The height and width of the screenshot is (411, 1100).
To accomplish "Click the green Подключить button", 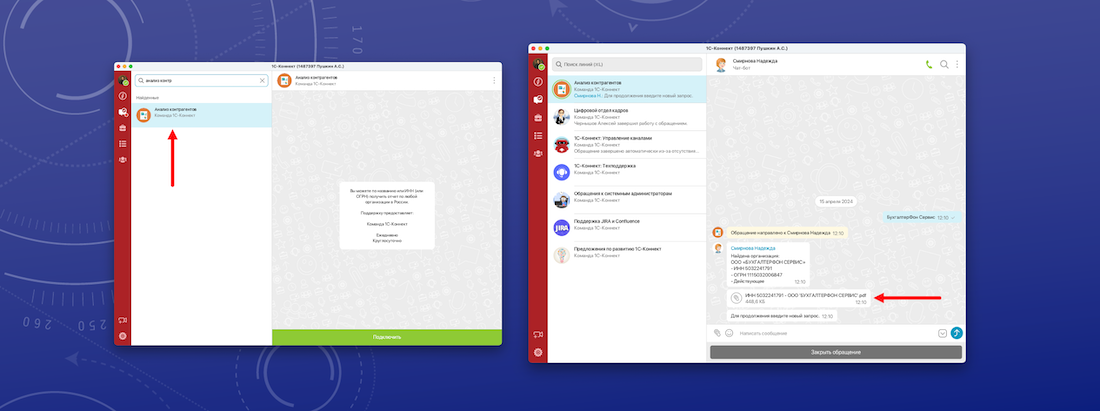I will [x=387, y=338].
